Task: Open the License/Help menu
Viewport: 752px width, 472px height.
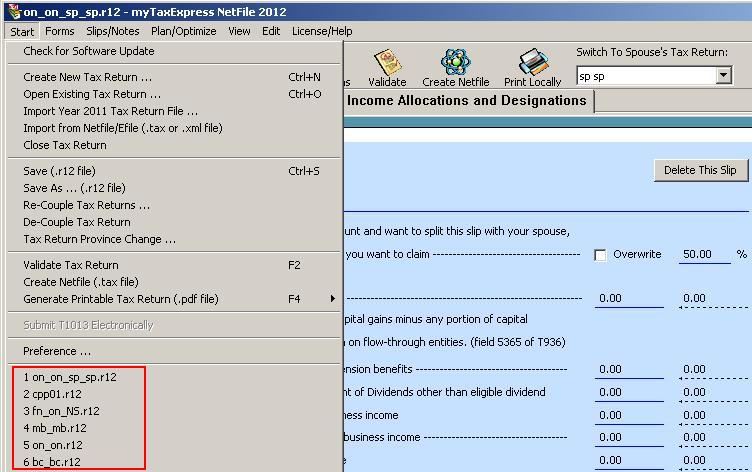Action: [322, 31]
